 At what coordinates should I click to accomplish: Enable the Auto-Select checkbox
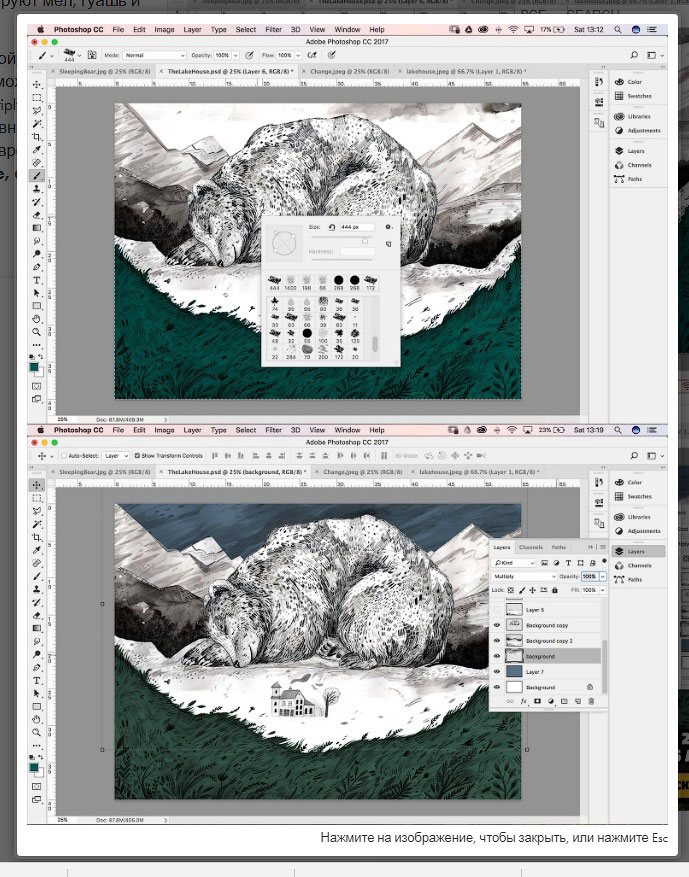click(63, 456)
